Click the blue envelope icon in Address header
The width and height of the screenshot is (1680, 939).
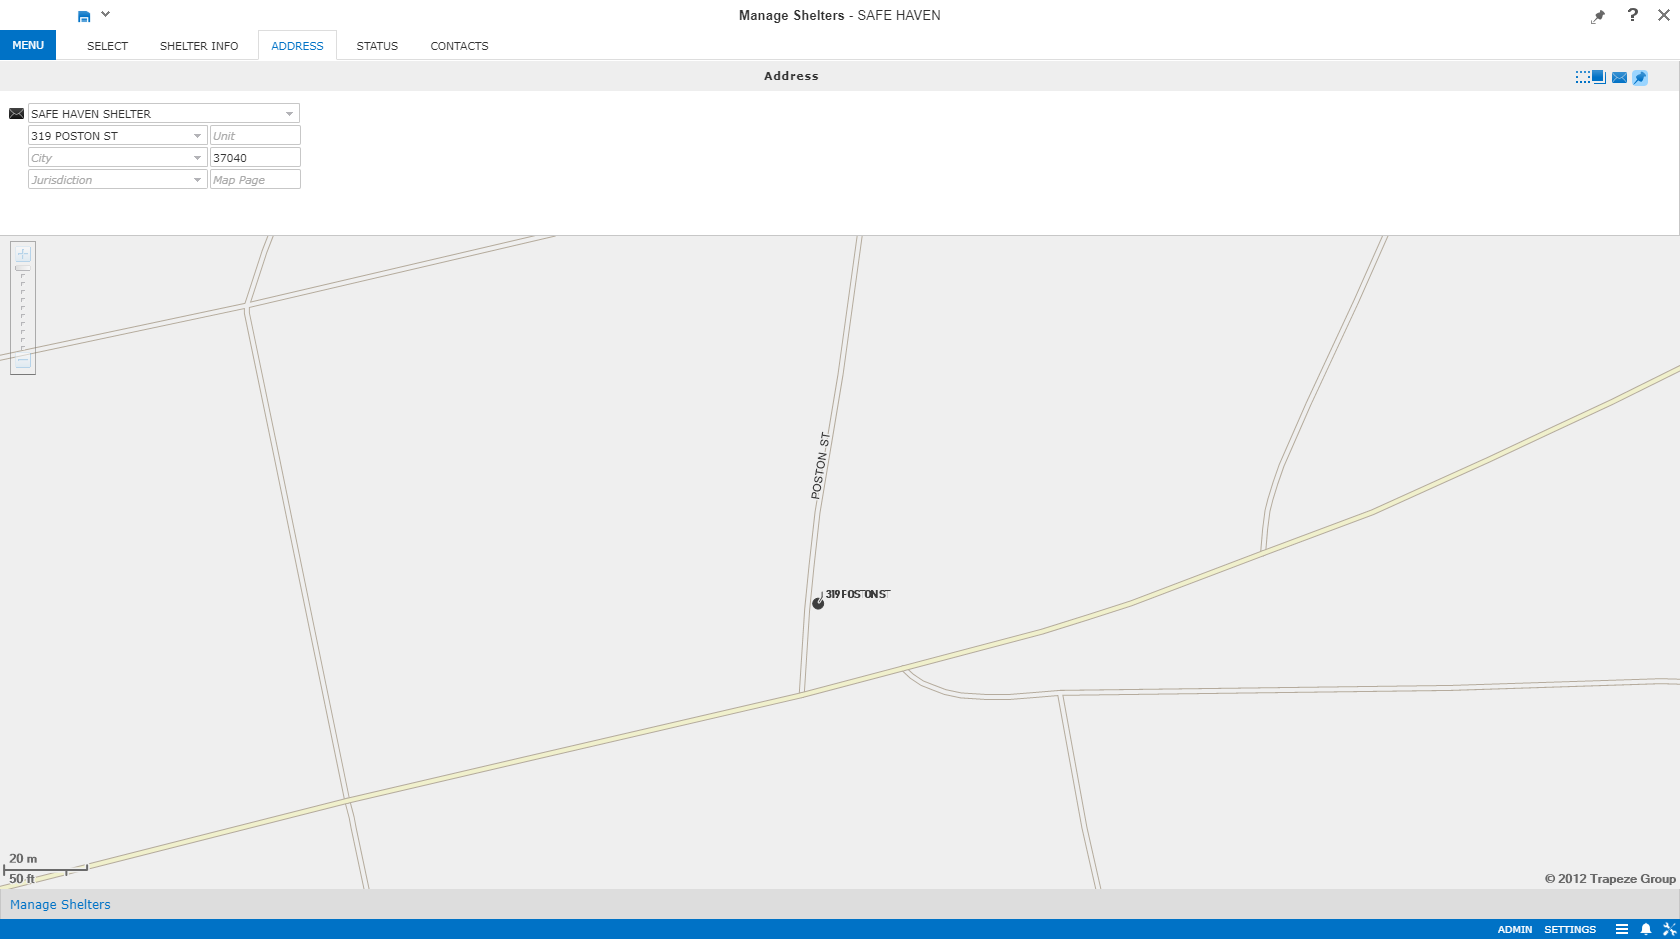tap(1619, 77)
